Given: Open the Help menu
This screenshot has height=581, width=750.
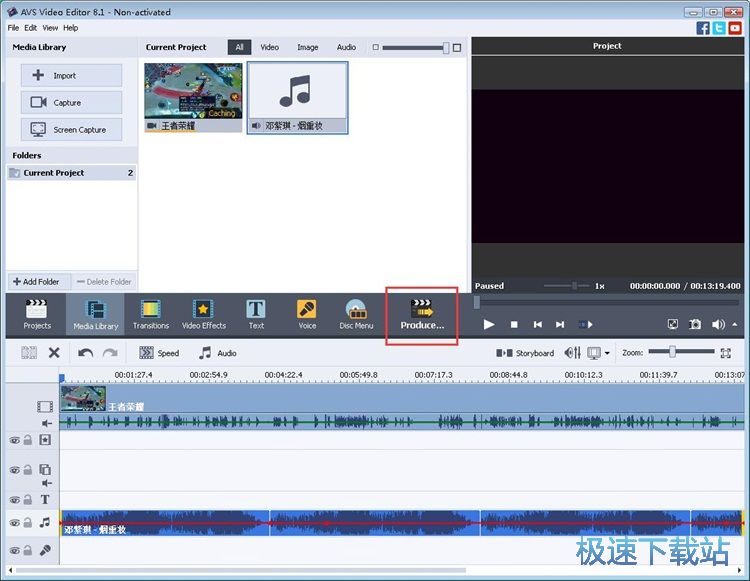Looking at the screenshot, I should (x=70, y=28).
